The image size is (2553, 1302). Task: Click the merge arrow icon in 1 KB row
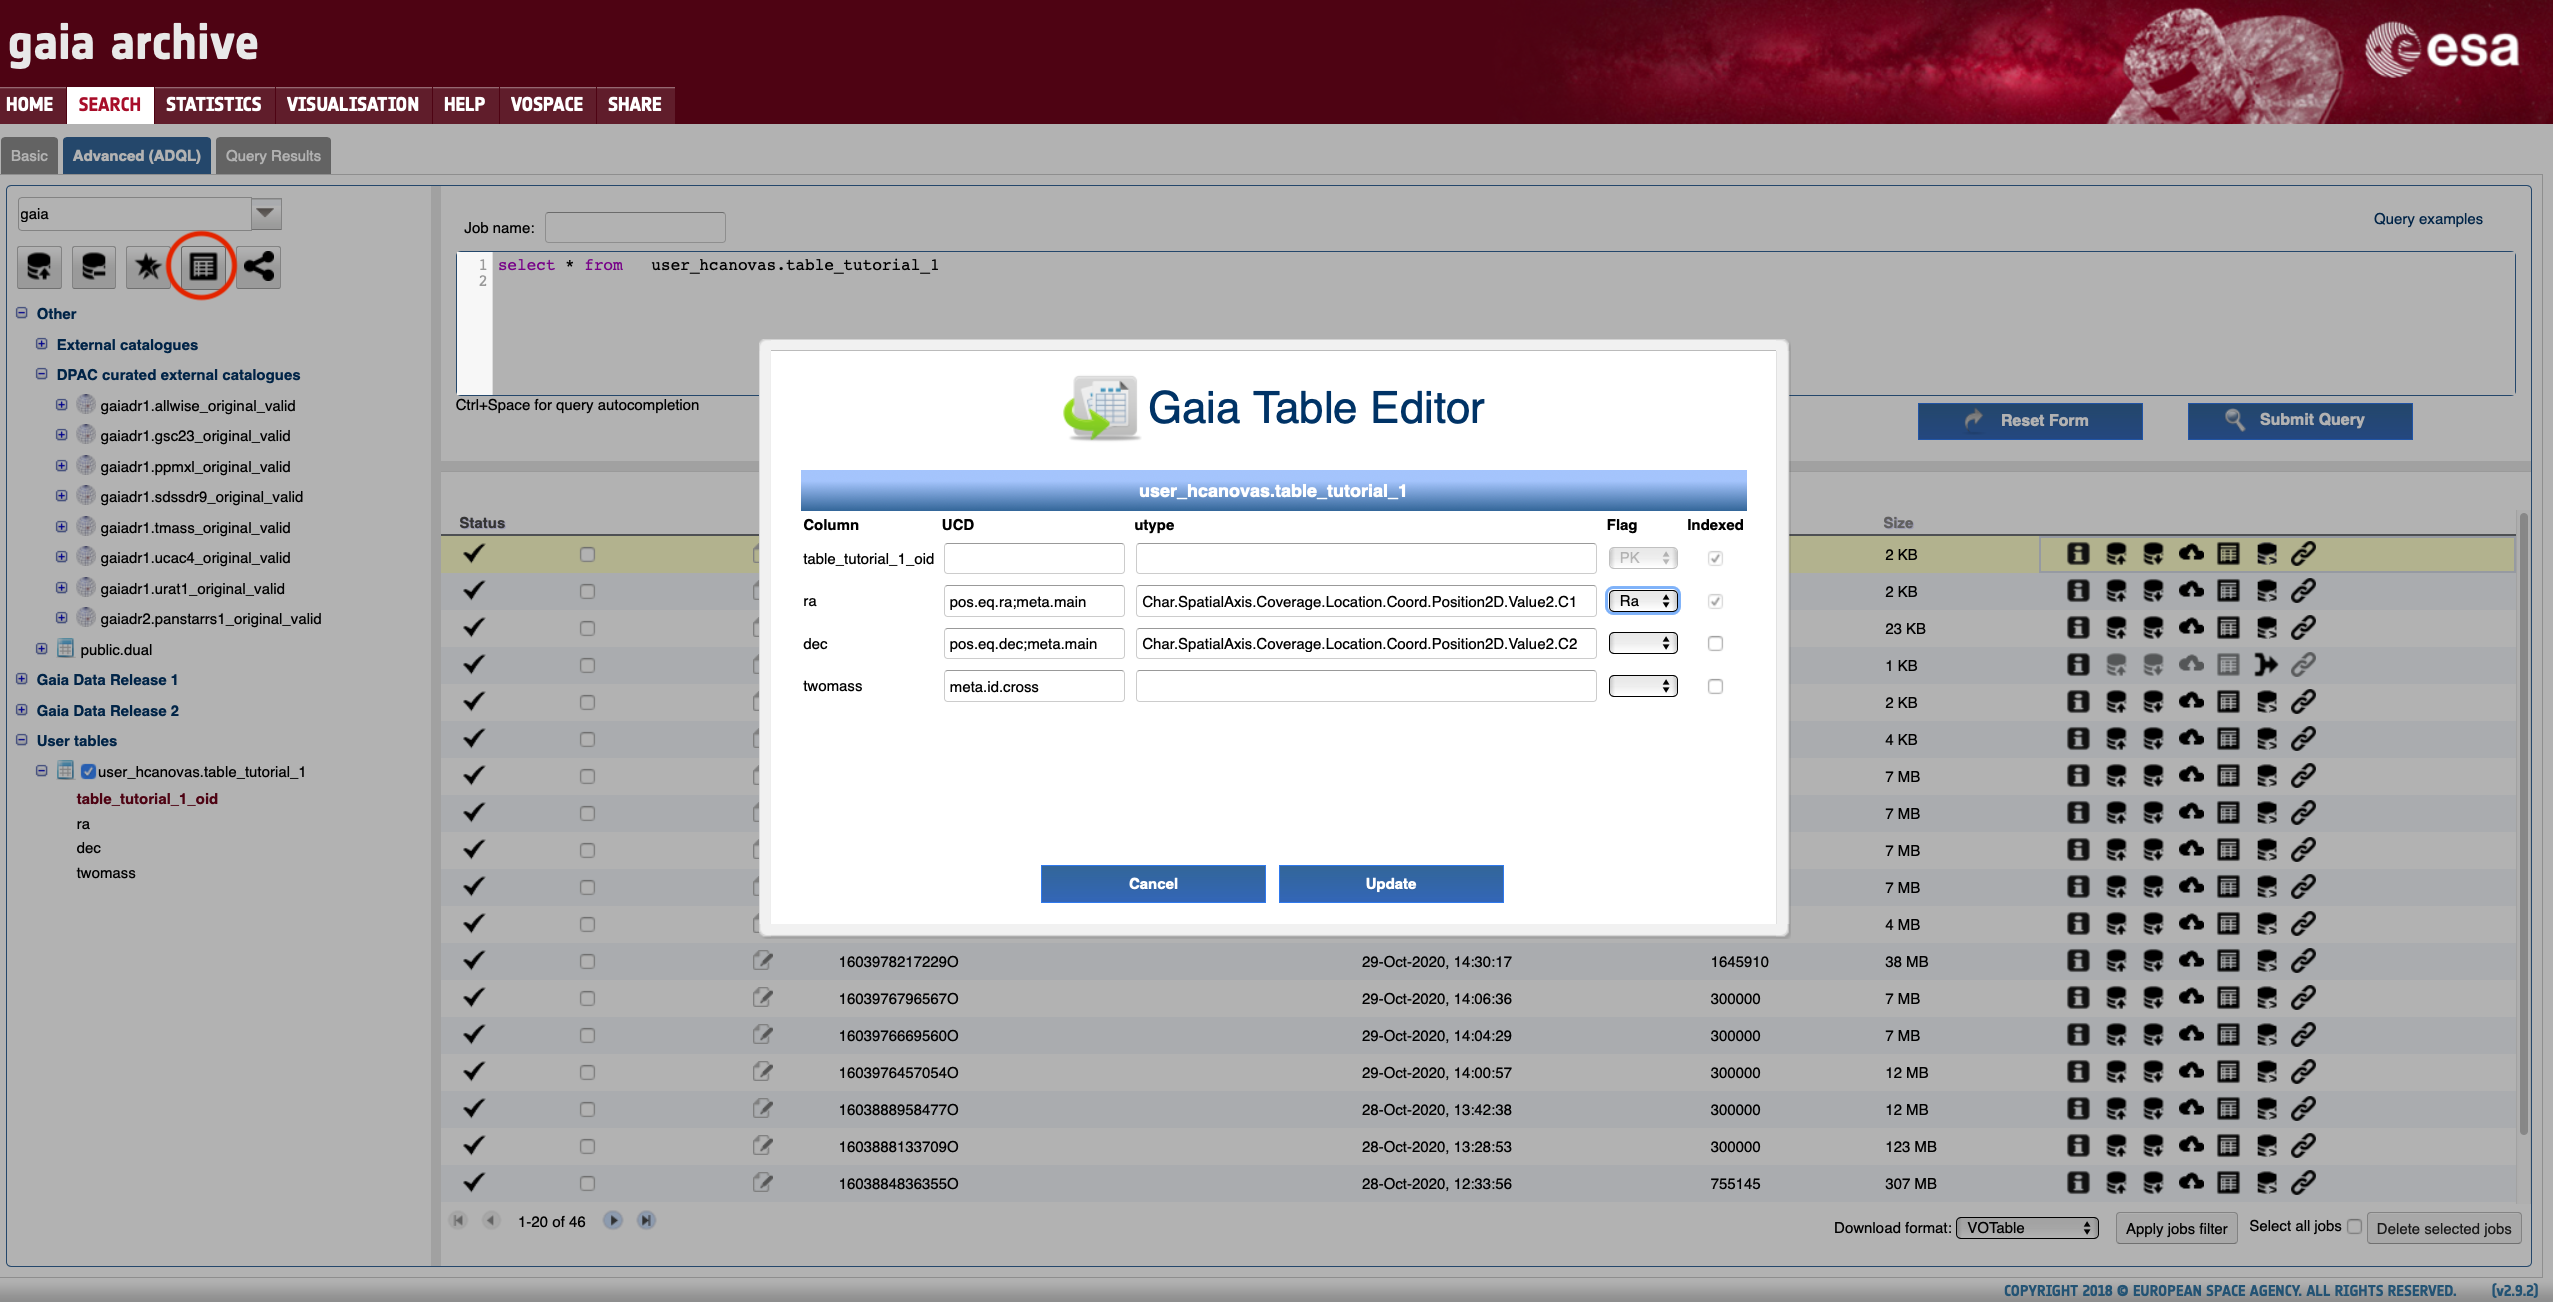click(x=2266, y=665)
